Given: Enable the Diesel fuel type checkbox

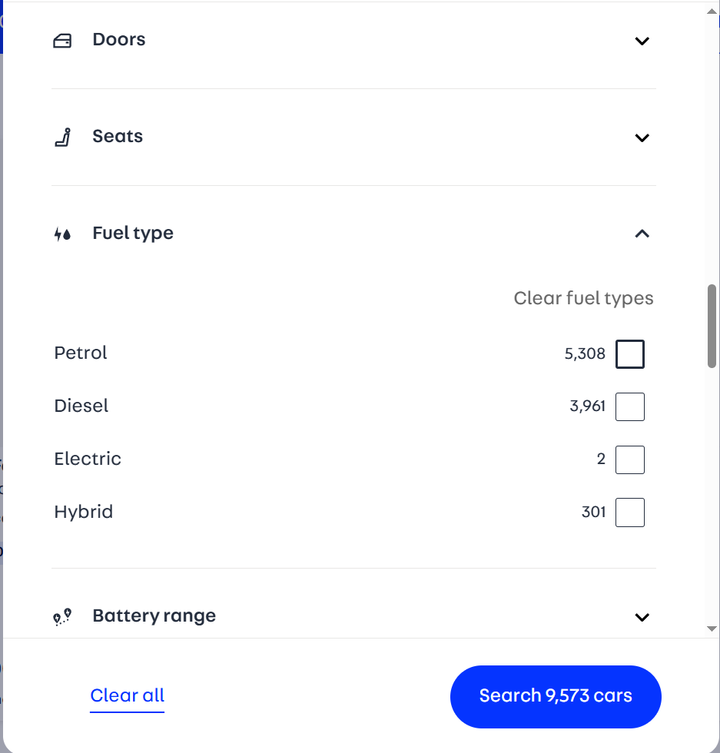Looking at the screenshot, I should [630, 407].
